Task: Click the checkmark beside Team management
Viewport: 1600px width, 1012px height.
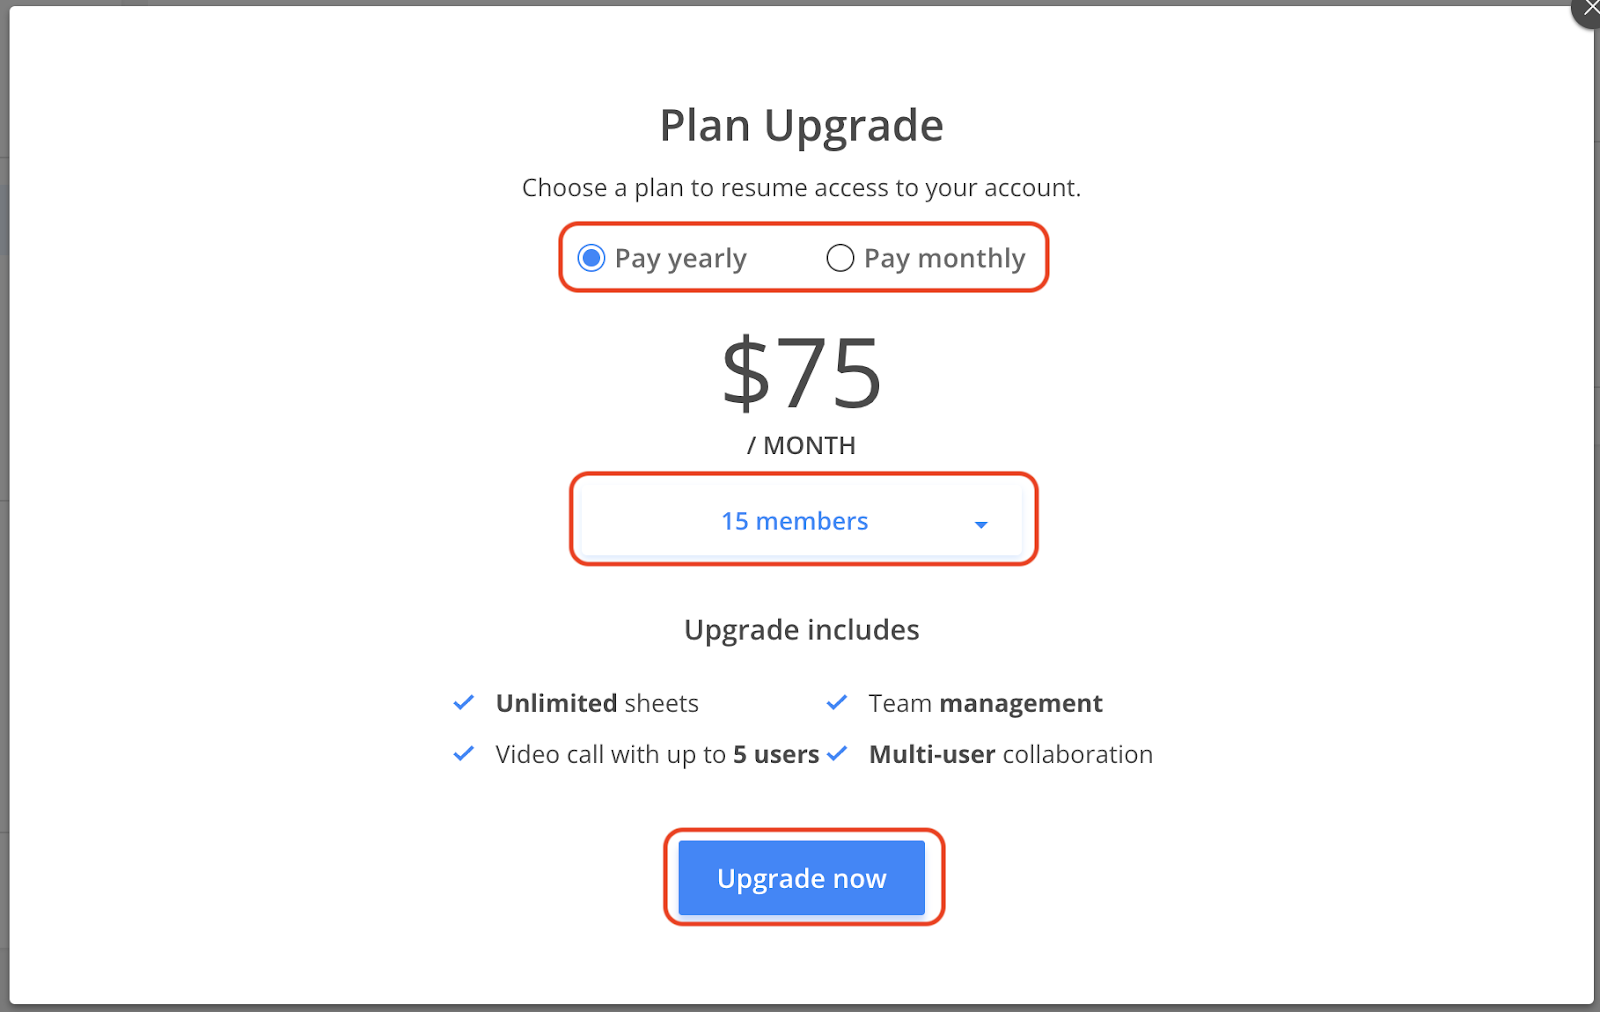Action: (837, 703)
